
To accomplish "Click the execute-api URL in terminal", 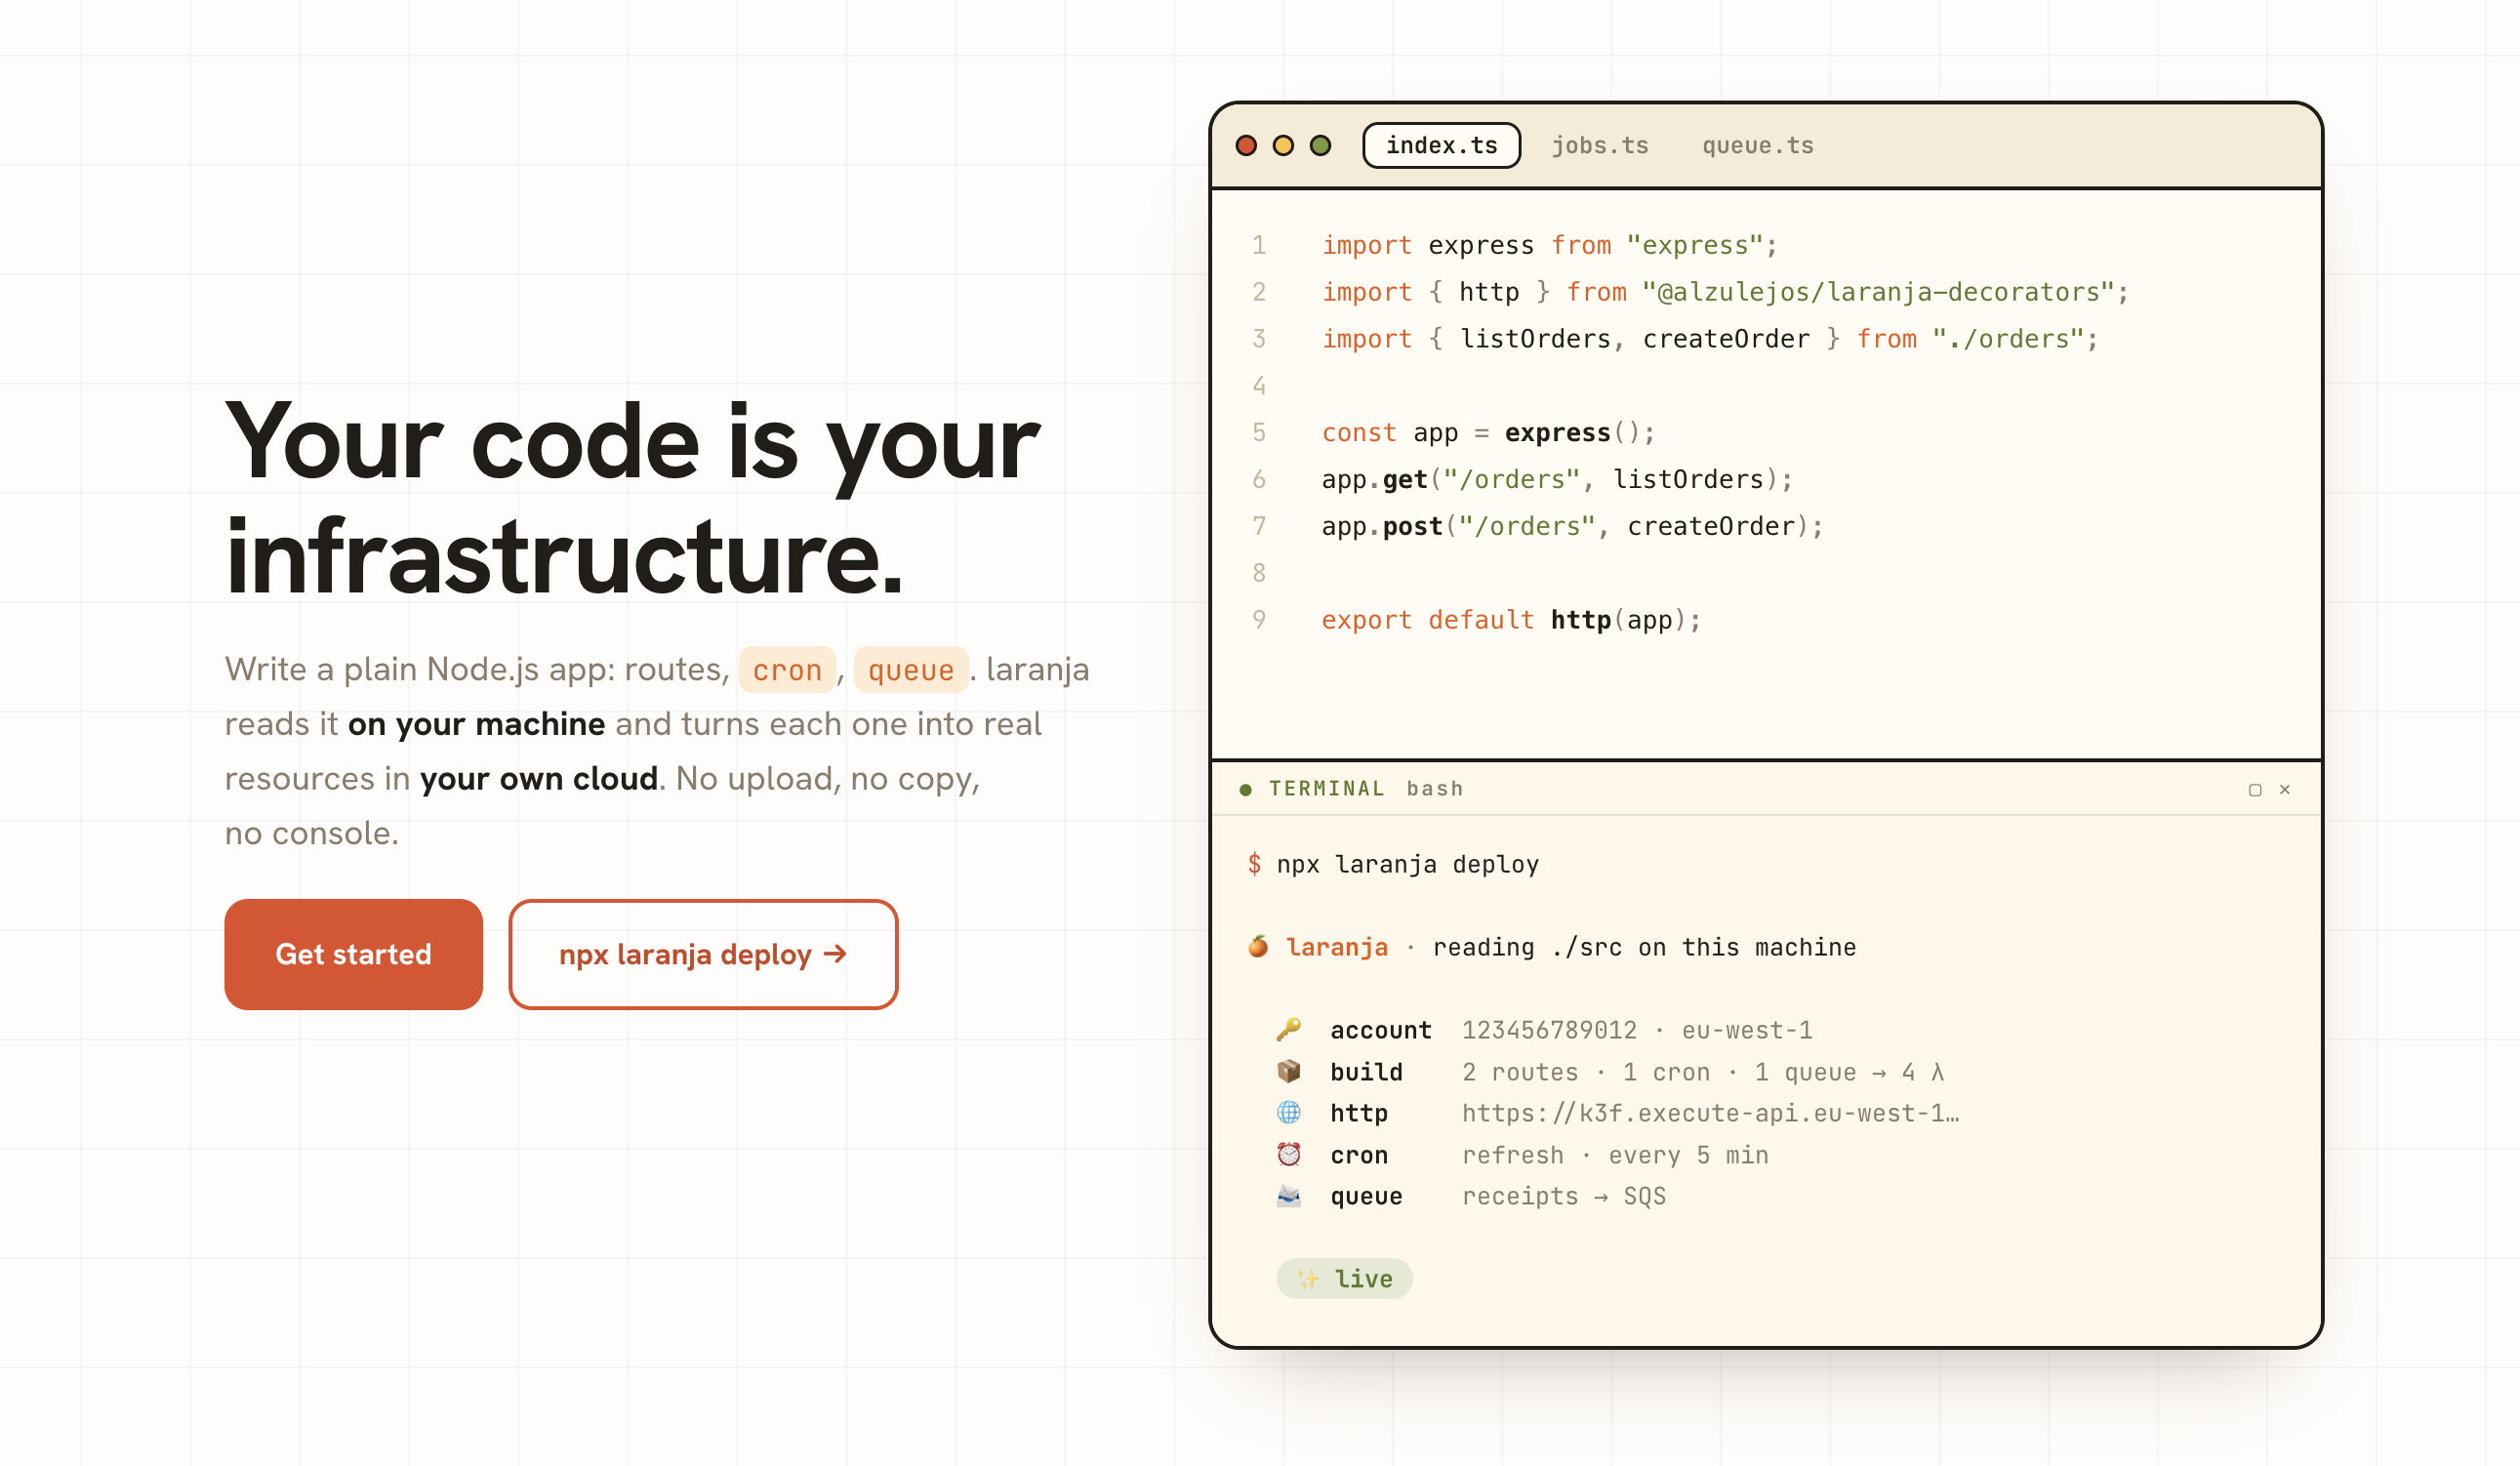I will (x=1710, y=1113).
